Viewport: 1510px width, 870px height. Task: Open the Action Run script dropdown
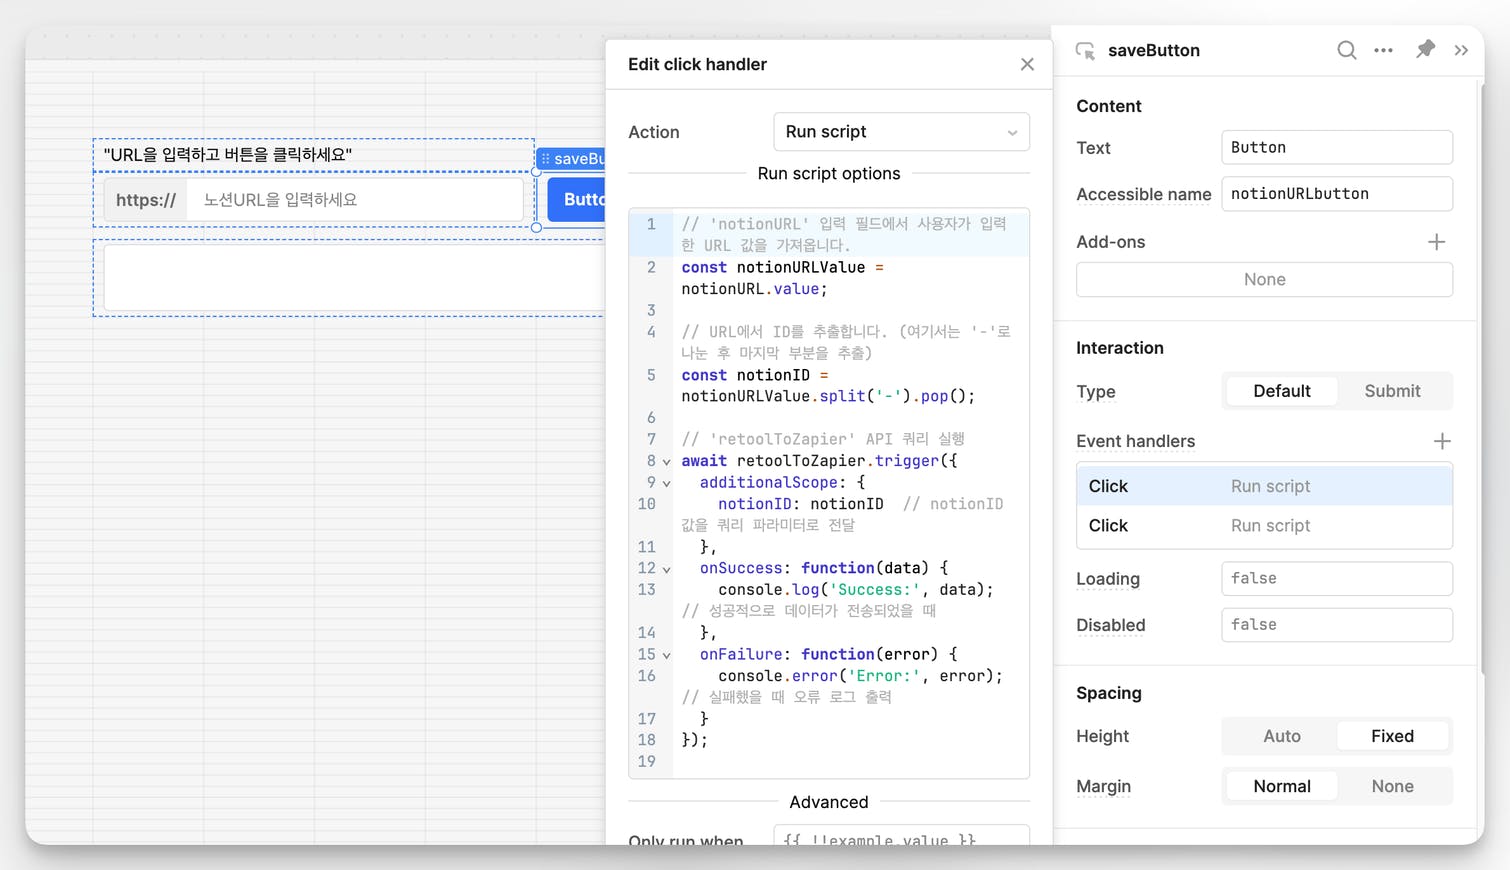[x=900, y=132]
